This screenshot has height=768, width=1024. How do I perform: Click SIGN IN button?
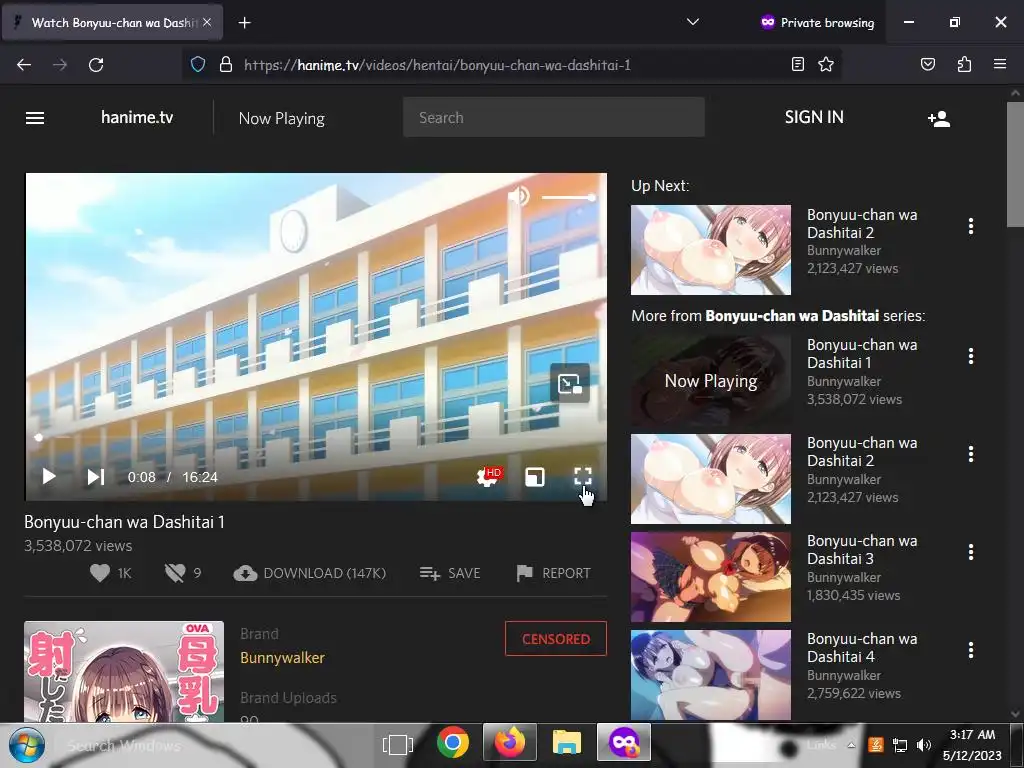[x=814, y=118]
